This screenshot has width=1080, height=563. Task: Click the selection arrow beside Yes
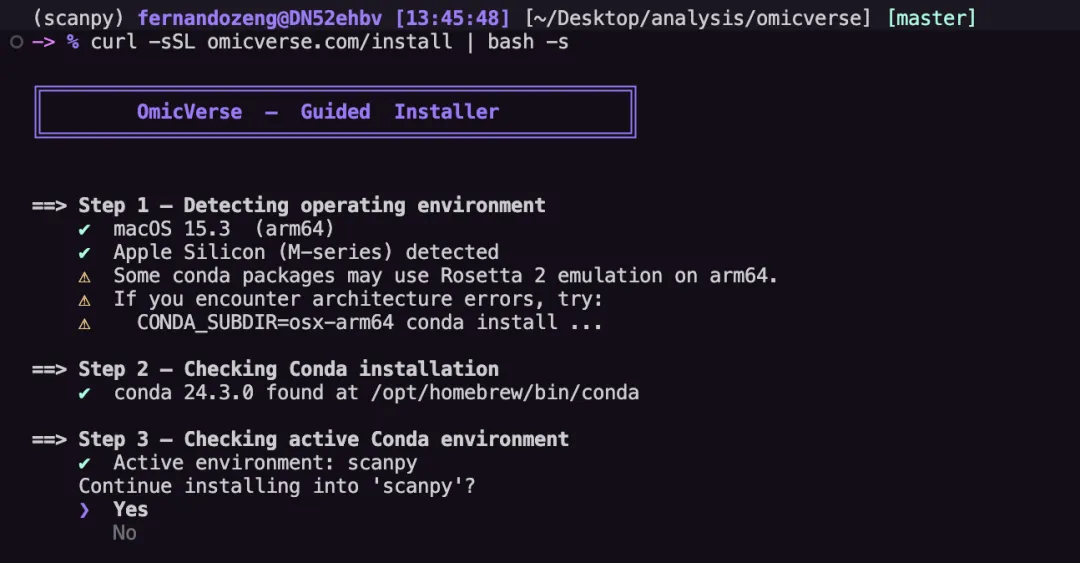(x=85, y=510)
